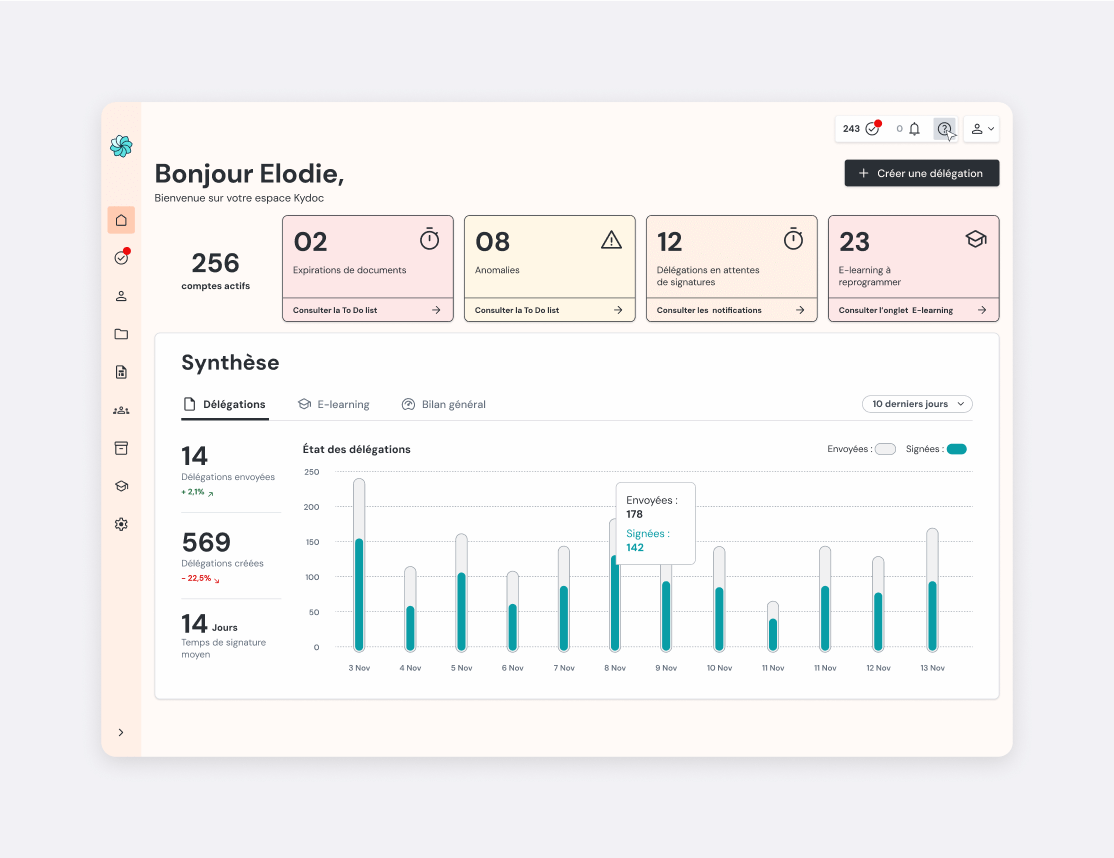Open the tasks checkmark icon in sidebar

click(x=121, y=258)
